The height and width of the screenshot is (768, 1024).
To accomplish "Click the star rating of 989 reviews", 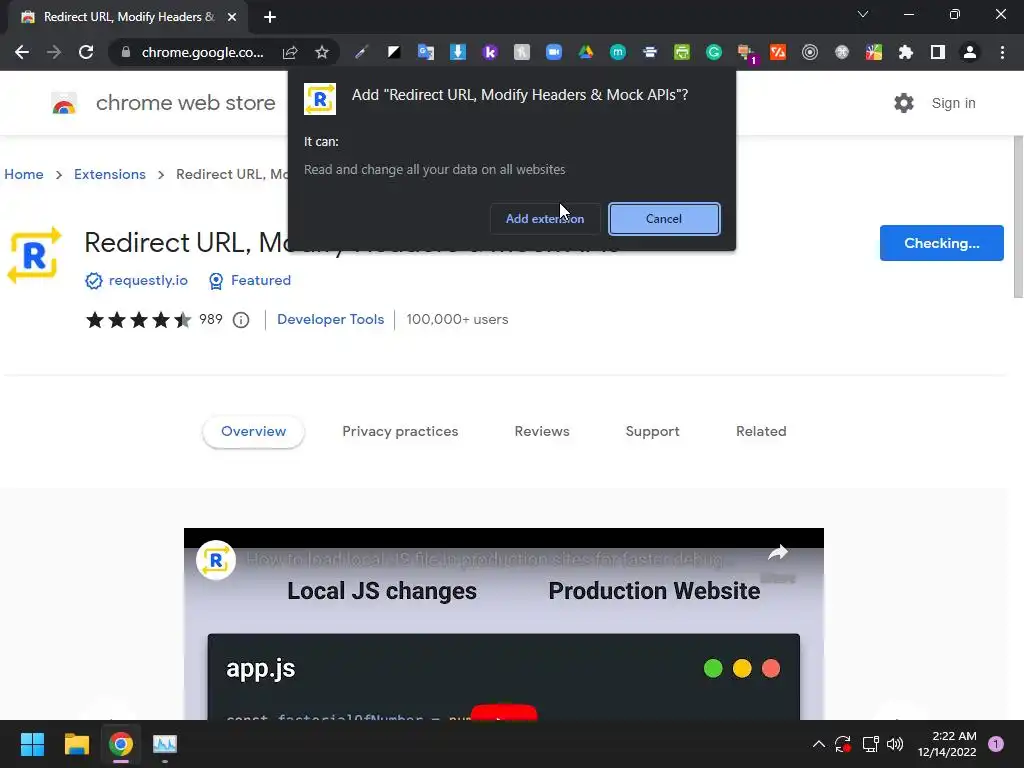I will tap(138, 320).
